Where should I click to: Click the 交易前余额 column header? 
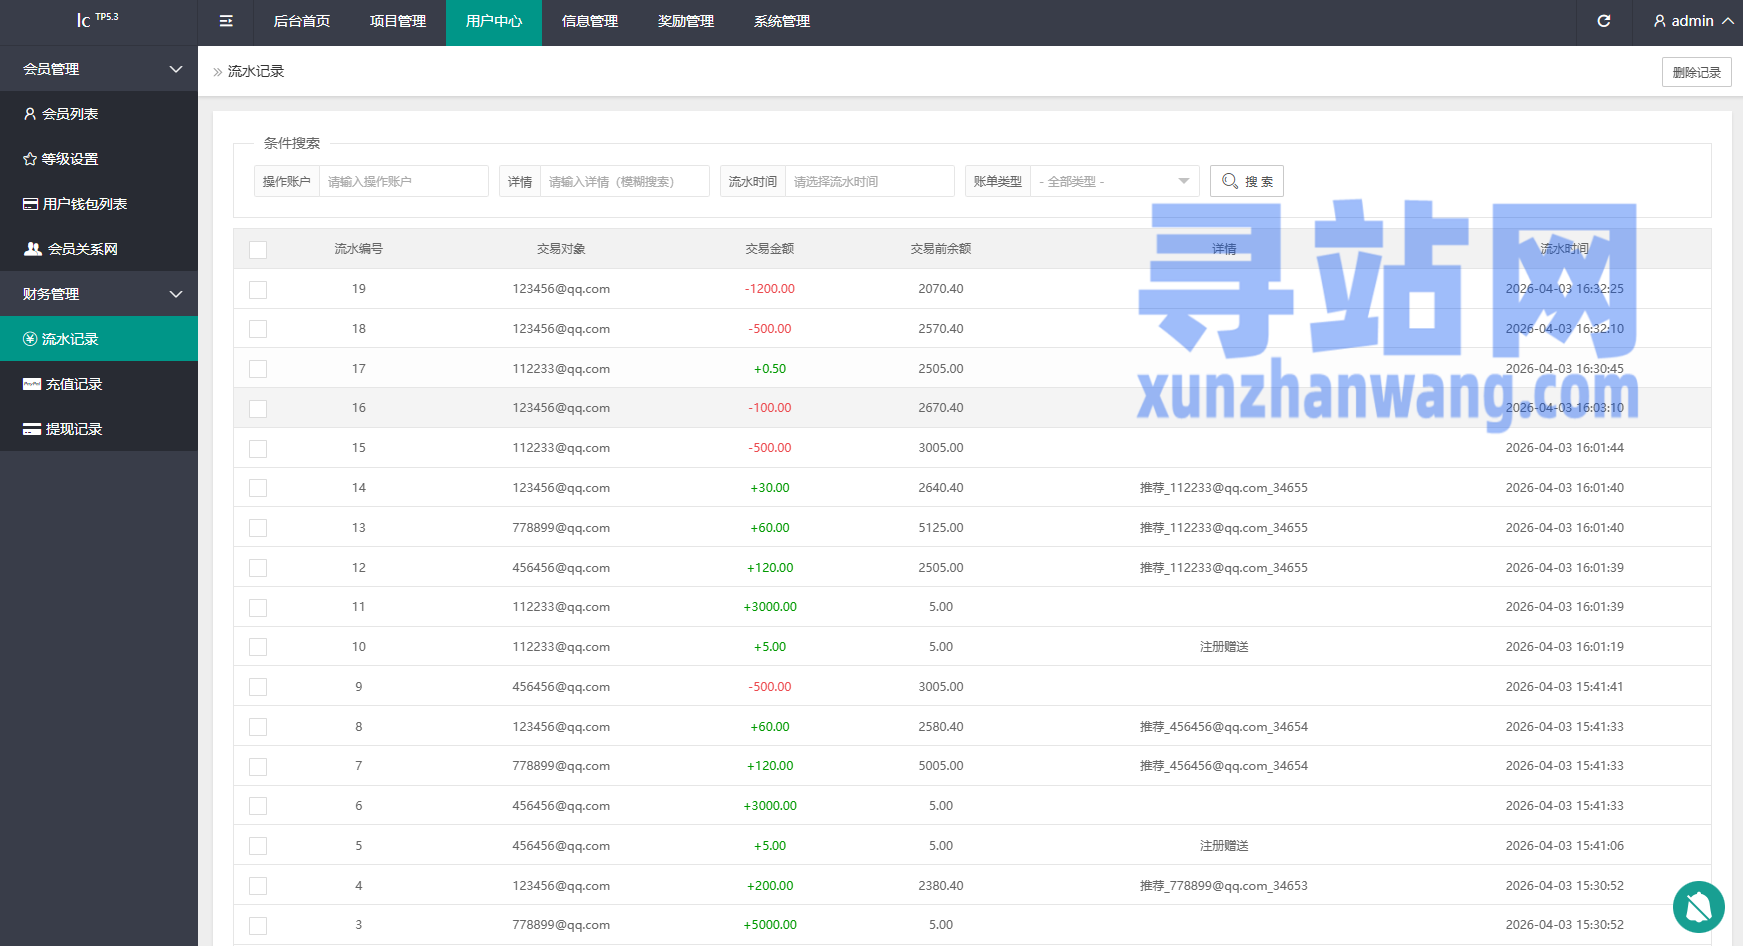point(941,249)
